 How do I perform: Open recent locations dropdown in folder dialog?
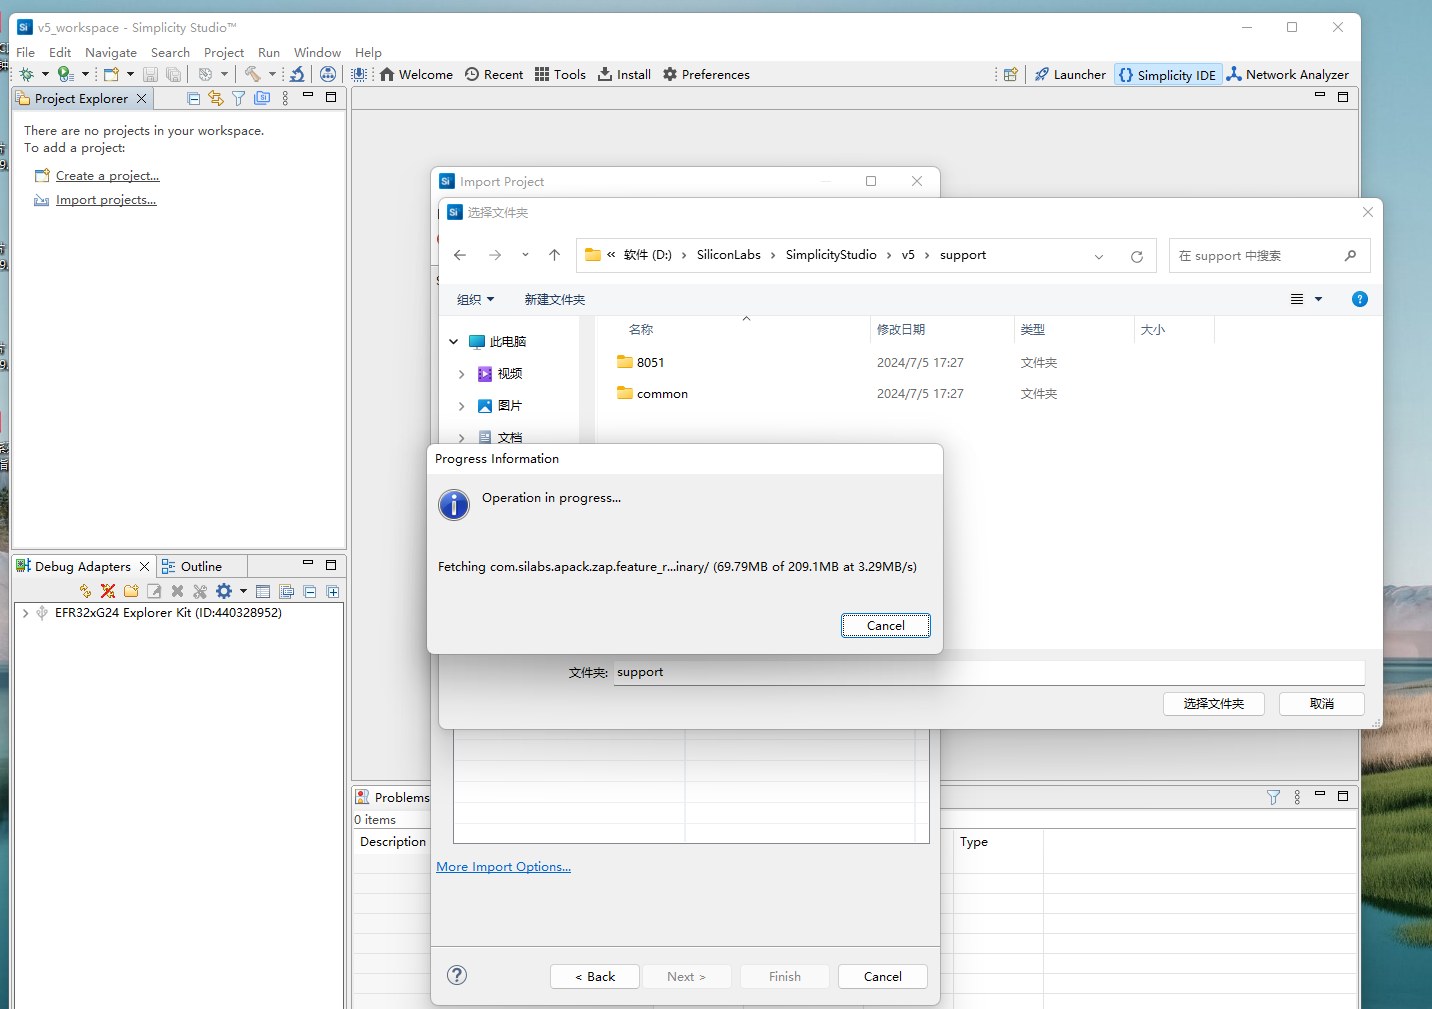pos(525,255)
